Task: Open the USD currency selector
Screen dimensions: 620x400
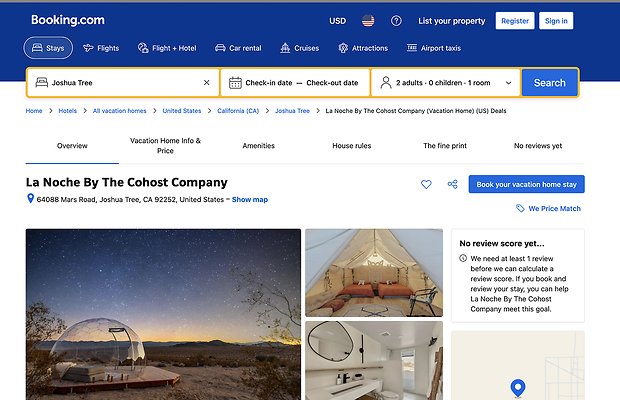Action: [x=338, y=20]
